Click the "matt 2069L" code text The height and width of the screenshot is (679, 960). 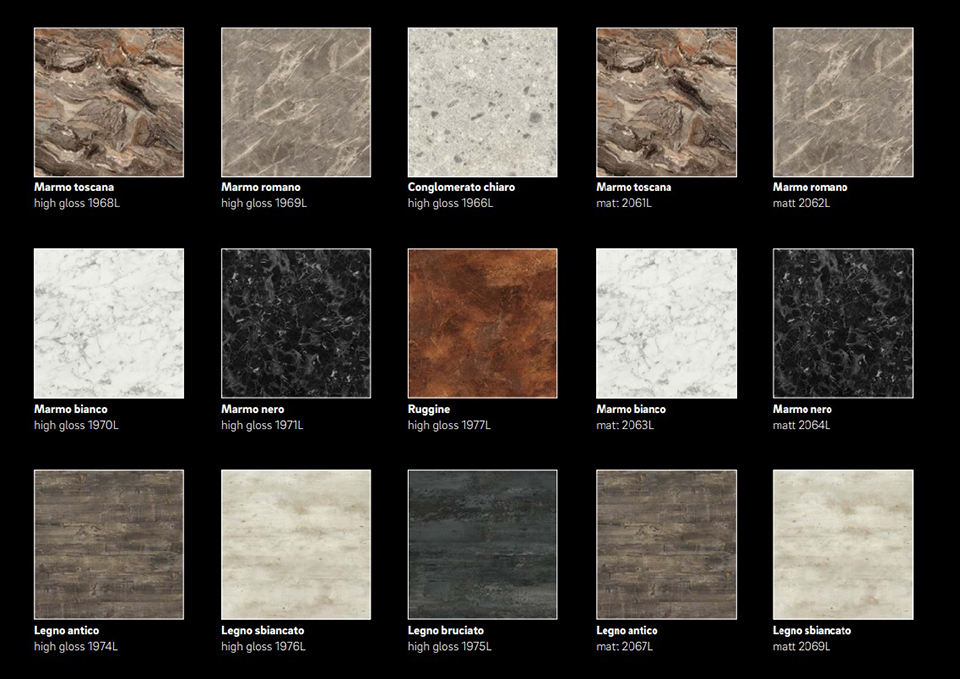(801, 647)
